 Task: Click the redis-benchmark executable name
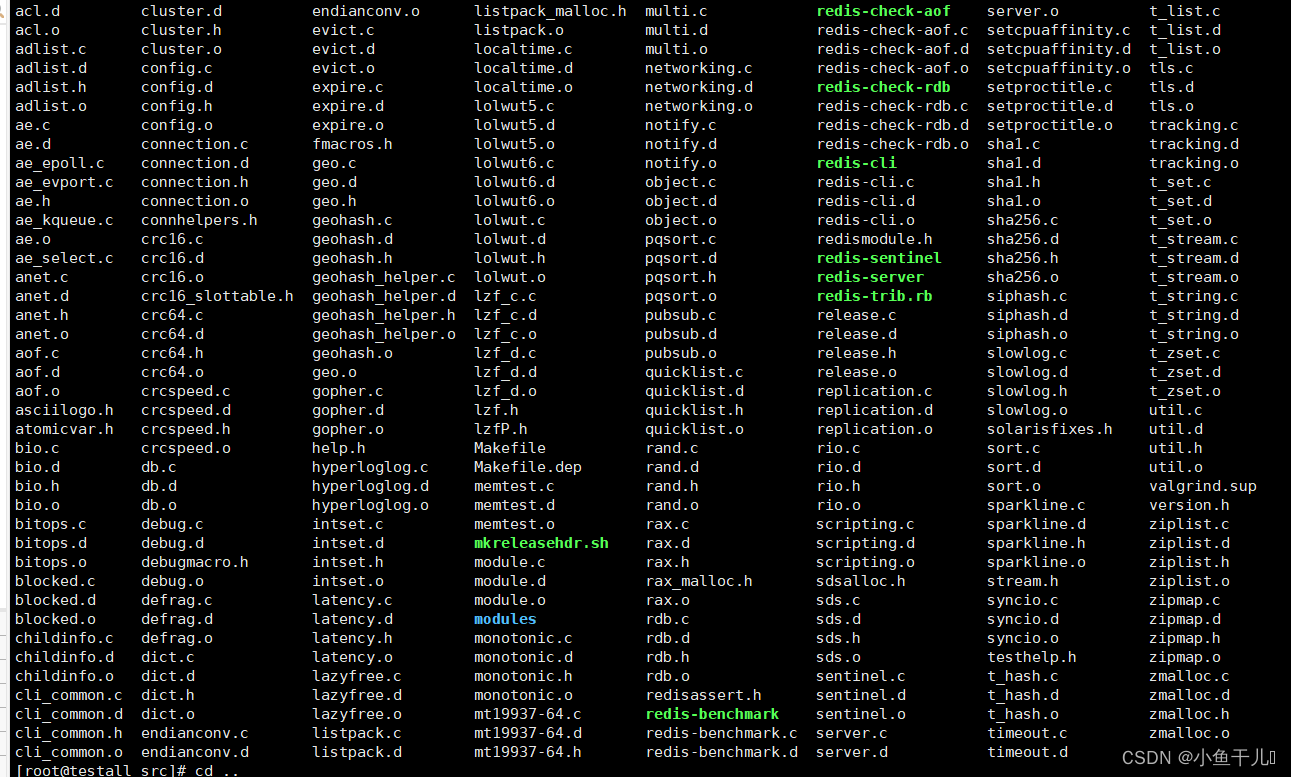tap(712, 714)
